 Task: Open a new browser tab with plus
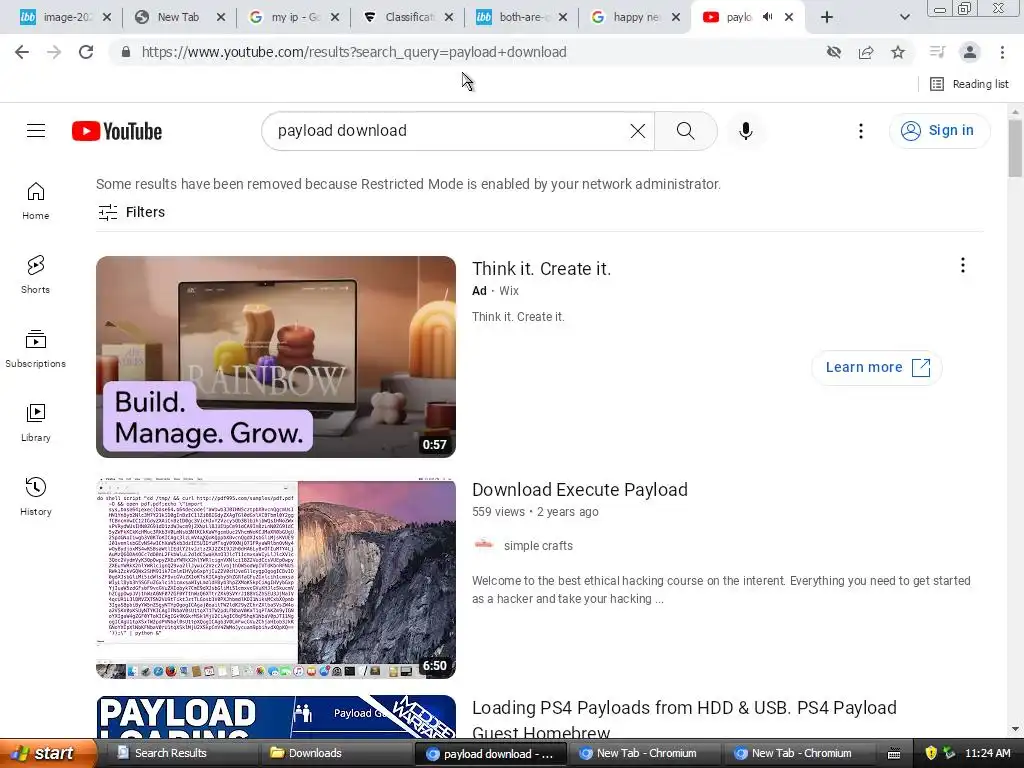827,17
